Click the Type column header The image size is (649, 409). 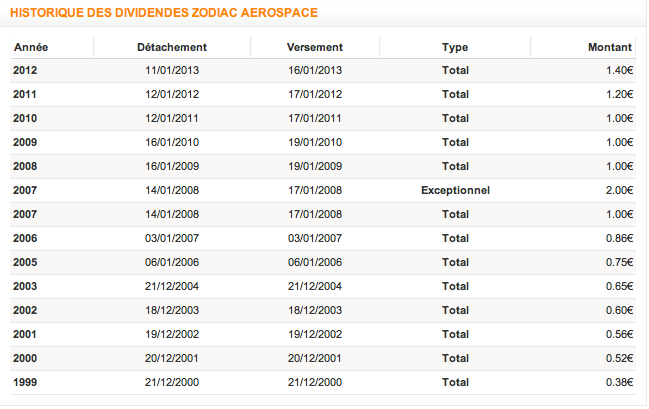455,47
